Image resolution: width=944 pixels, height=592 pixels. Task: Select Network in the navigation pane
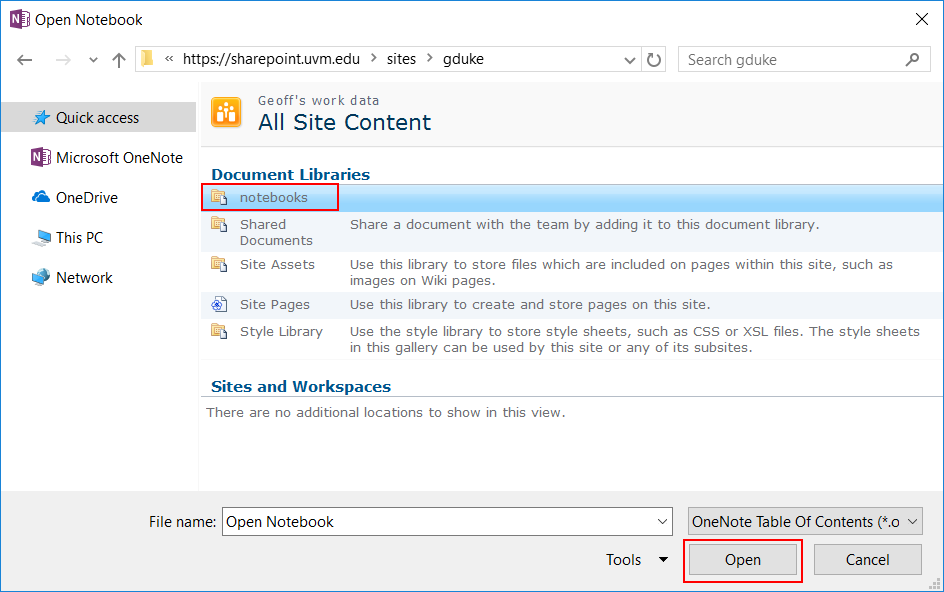84,278
